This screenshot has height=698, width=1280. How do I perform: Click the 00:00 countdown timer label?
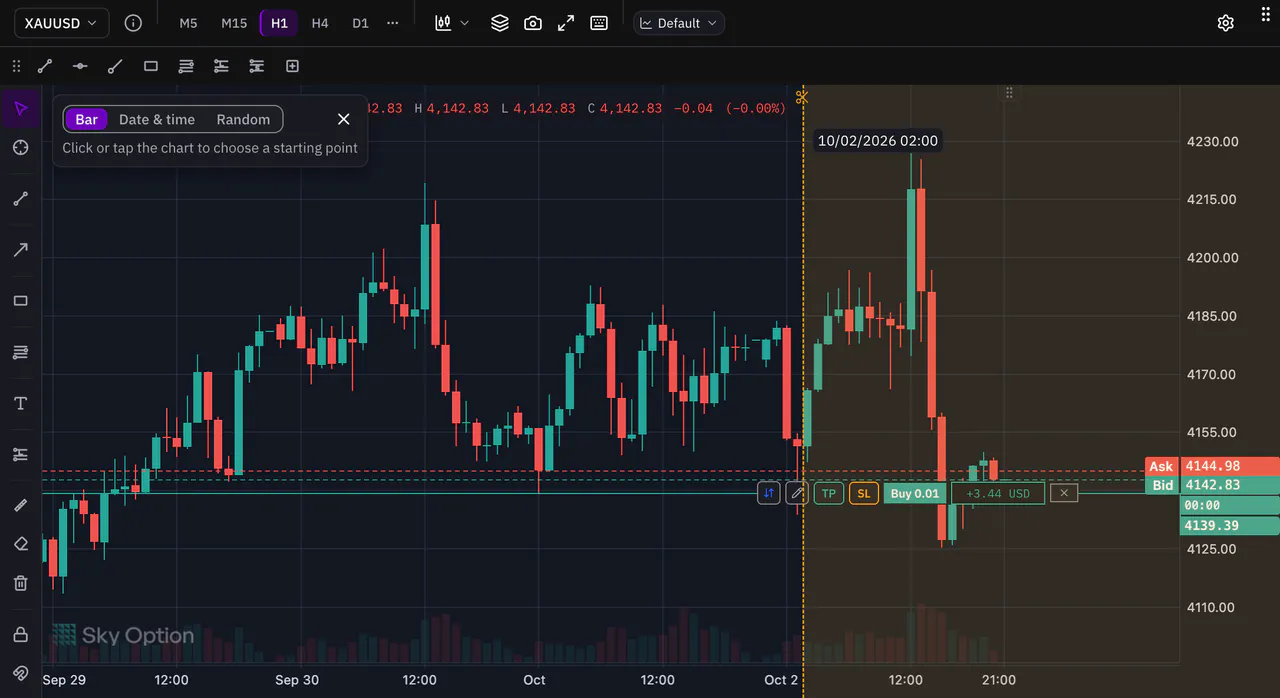(1230, 506)
